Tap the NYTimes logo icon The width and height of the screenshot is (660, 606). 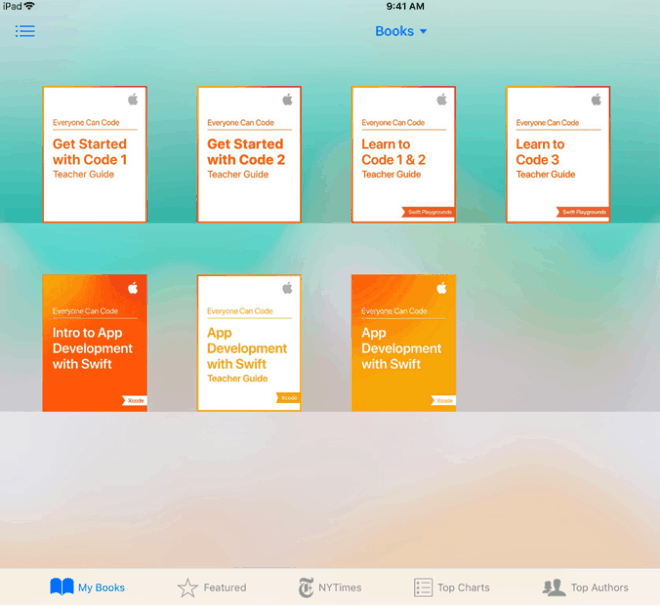[306, 588]
